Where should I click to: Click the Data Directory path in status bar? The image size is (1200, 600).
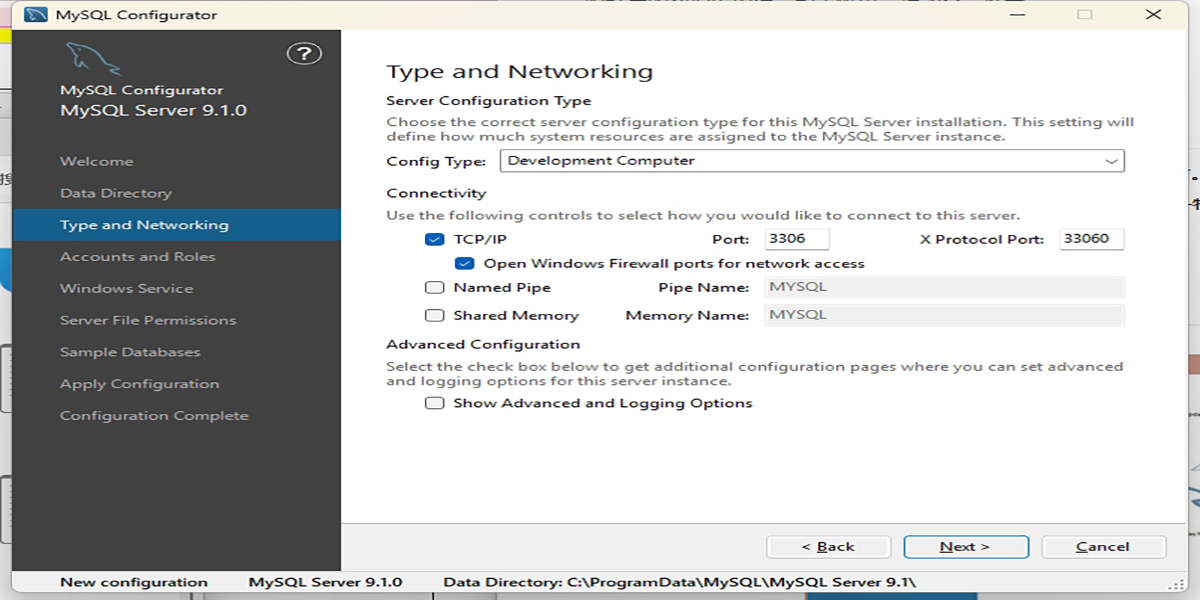point(680,582)
